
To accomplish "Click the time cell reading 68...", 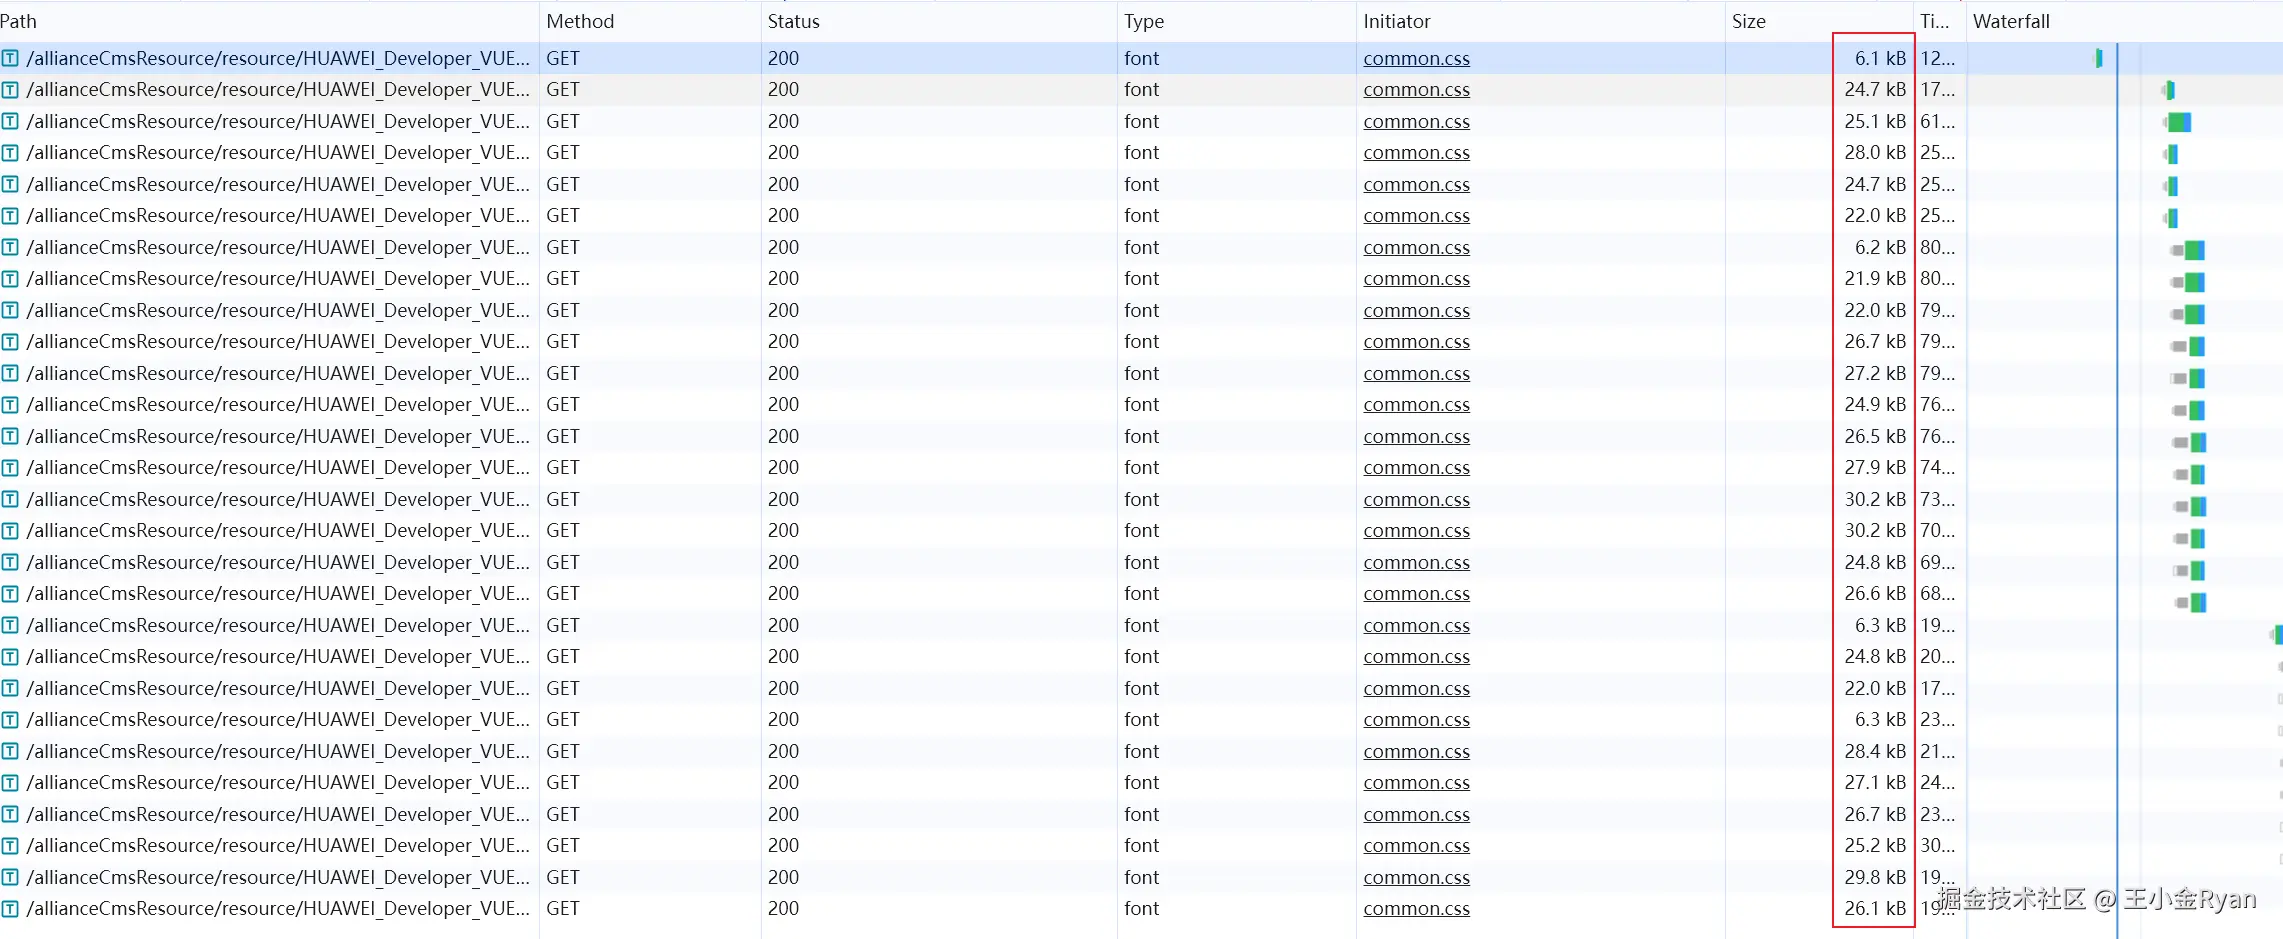I will click(x=1937, y=594).
